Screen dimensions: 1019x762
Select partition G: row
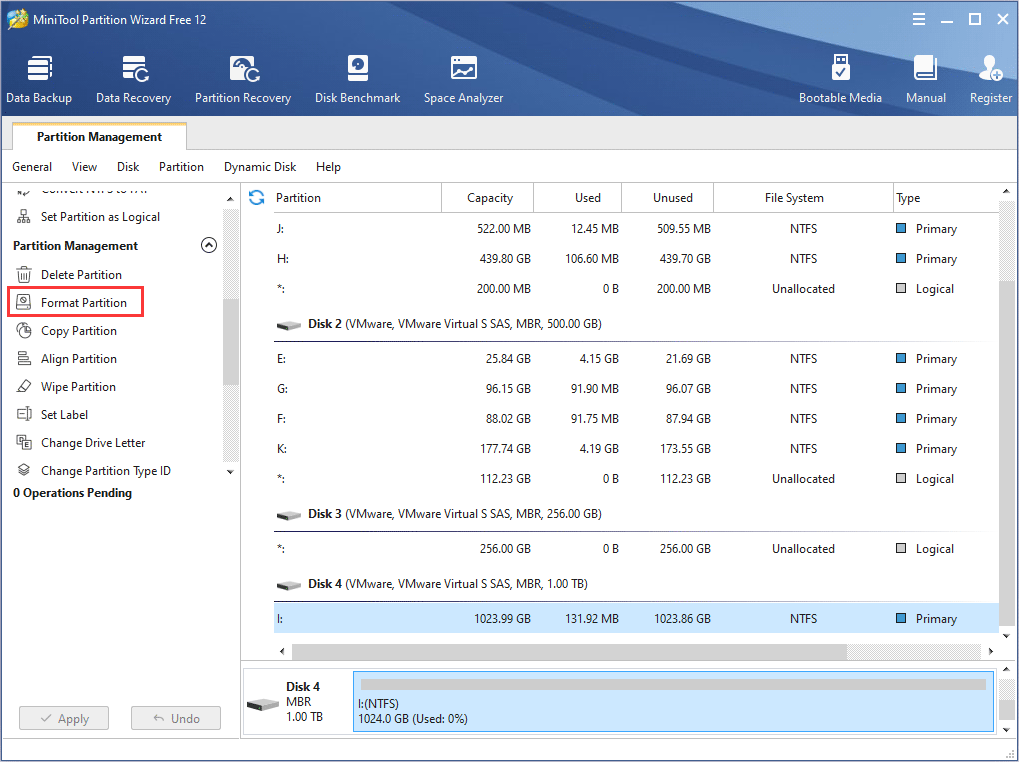pyautogui.click(x=636, y=388)
